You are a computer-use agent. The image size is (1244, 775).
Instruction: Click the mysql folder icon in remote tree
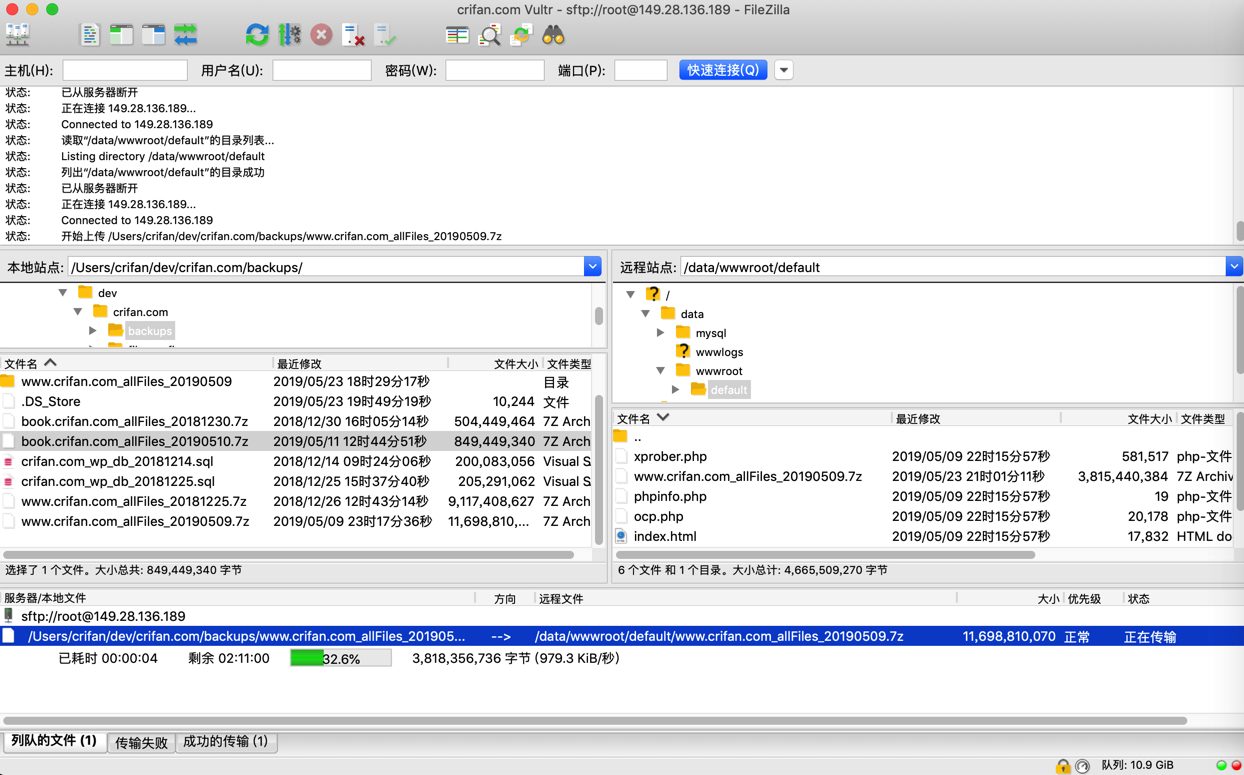pyautogui.click(x=683, y=332)
